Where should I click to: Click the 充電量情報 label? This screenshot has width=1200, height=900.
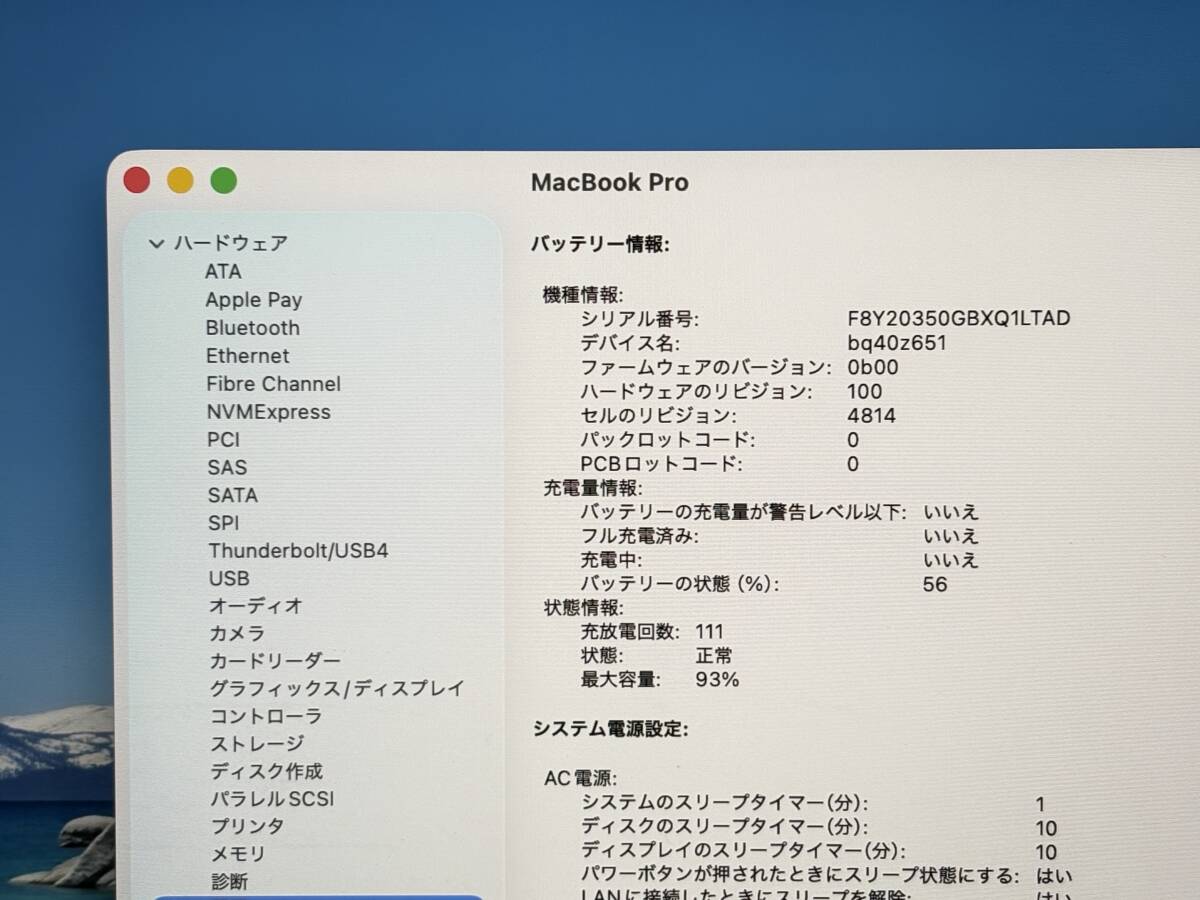(593, 488)
